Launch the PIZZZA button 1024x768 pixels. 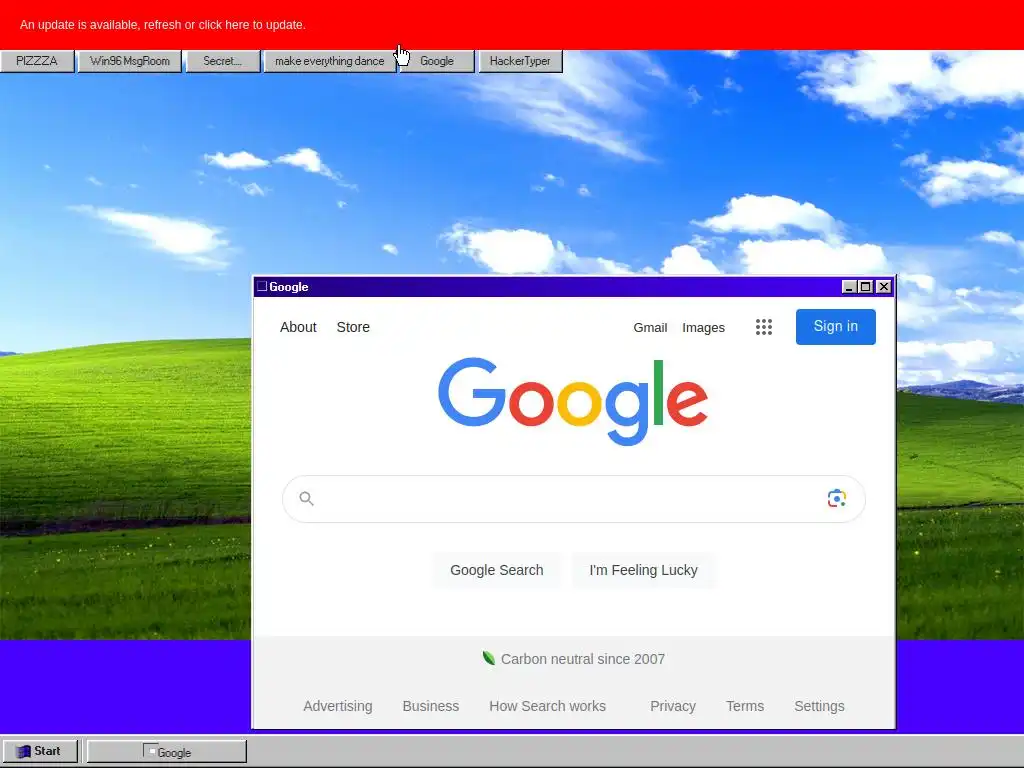(37, 61)
